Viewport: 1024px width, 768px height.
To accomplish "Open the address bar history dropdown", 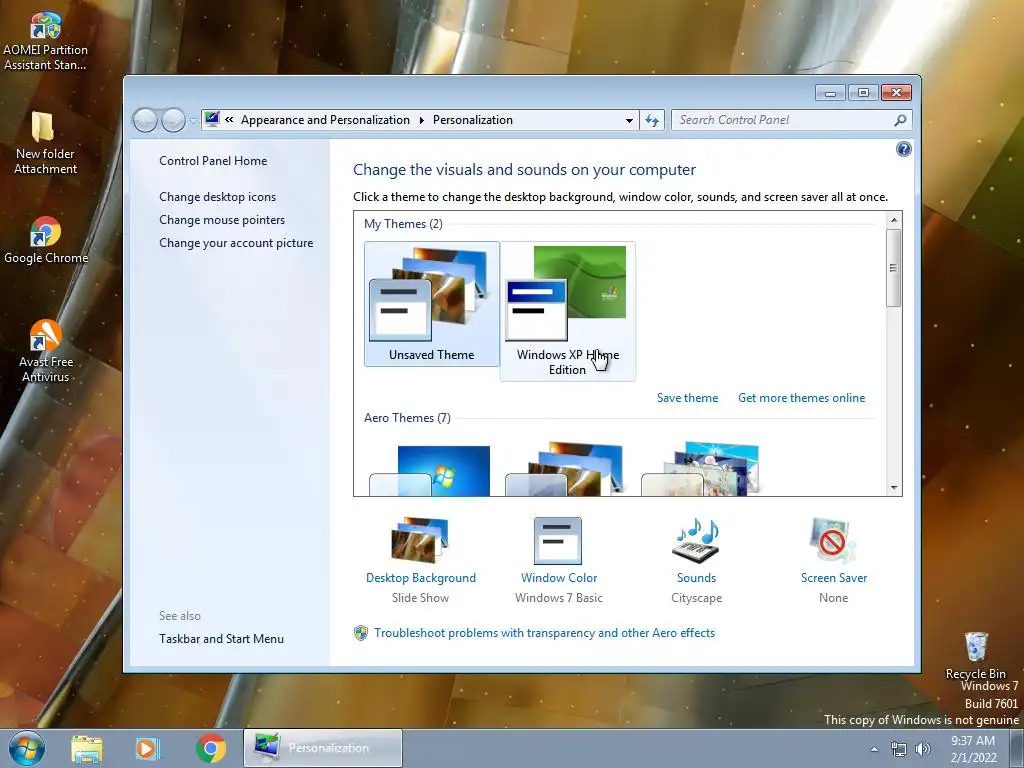I will click(x=629, y=120).
